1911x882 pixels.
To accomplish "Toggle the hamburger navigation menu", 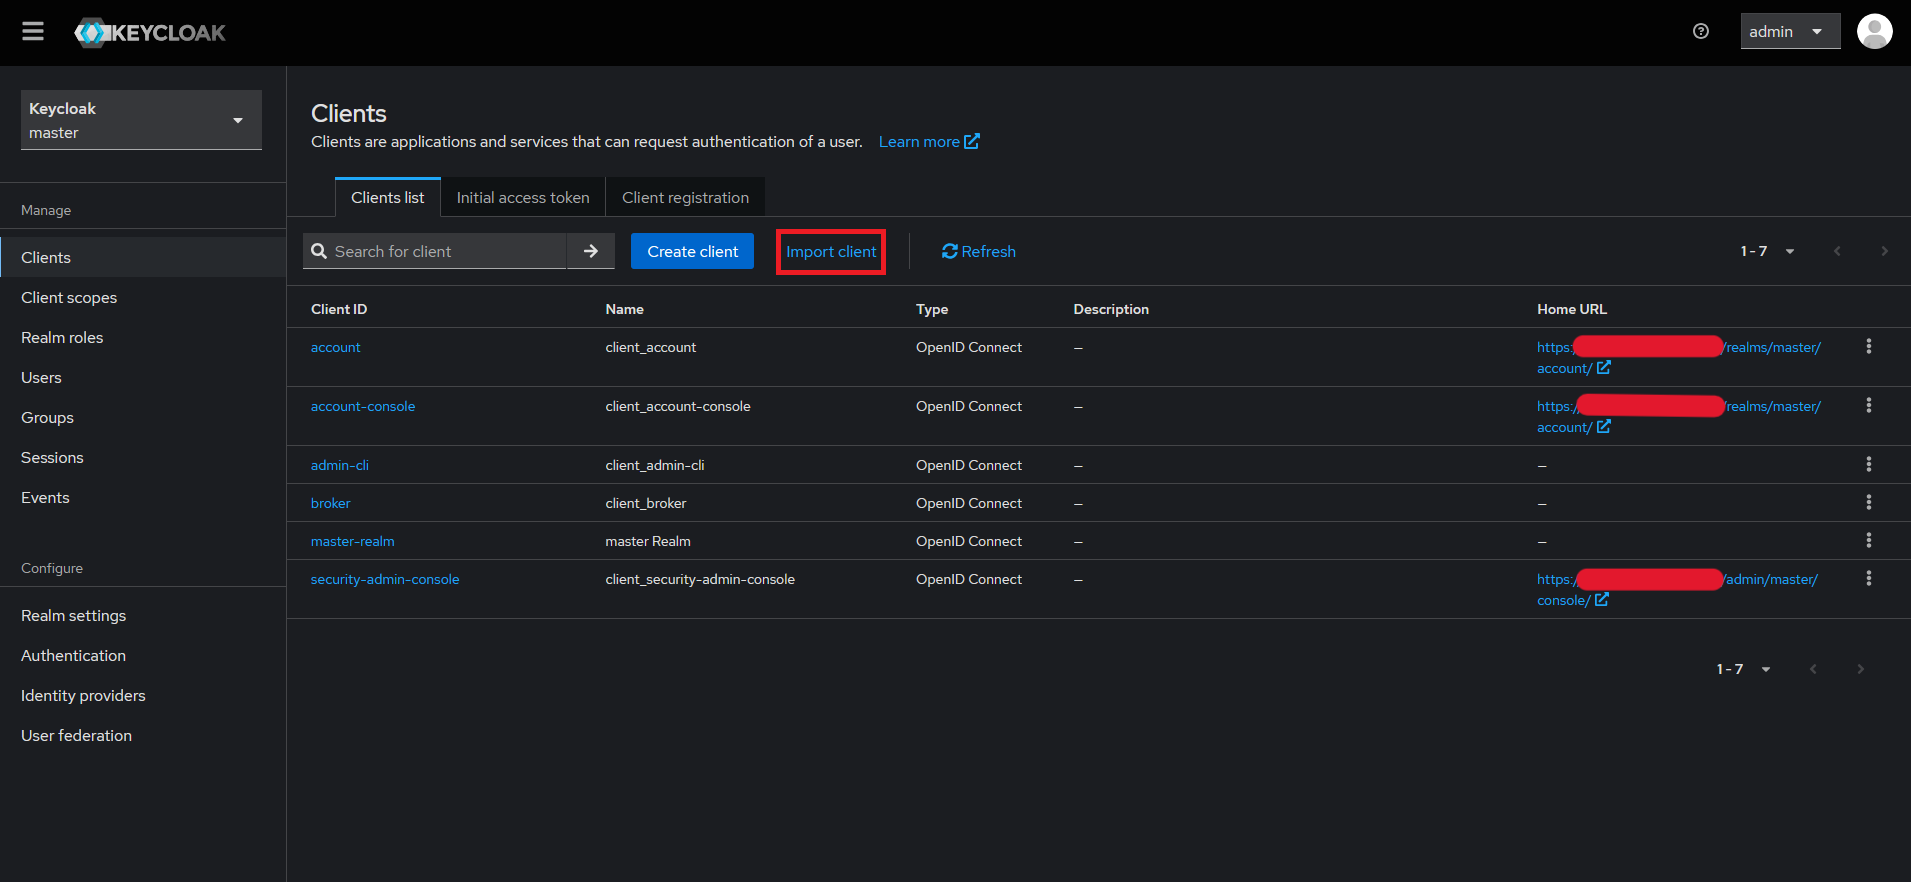I will 33,32.
